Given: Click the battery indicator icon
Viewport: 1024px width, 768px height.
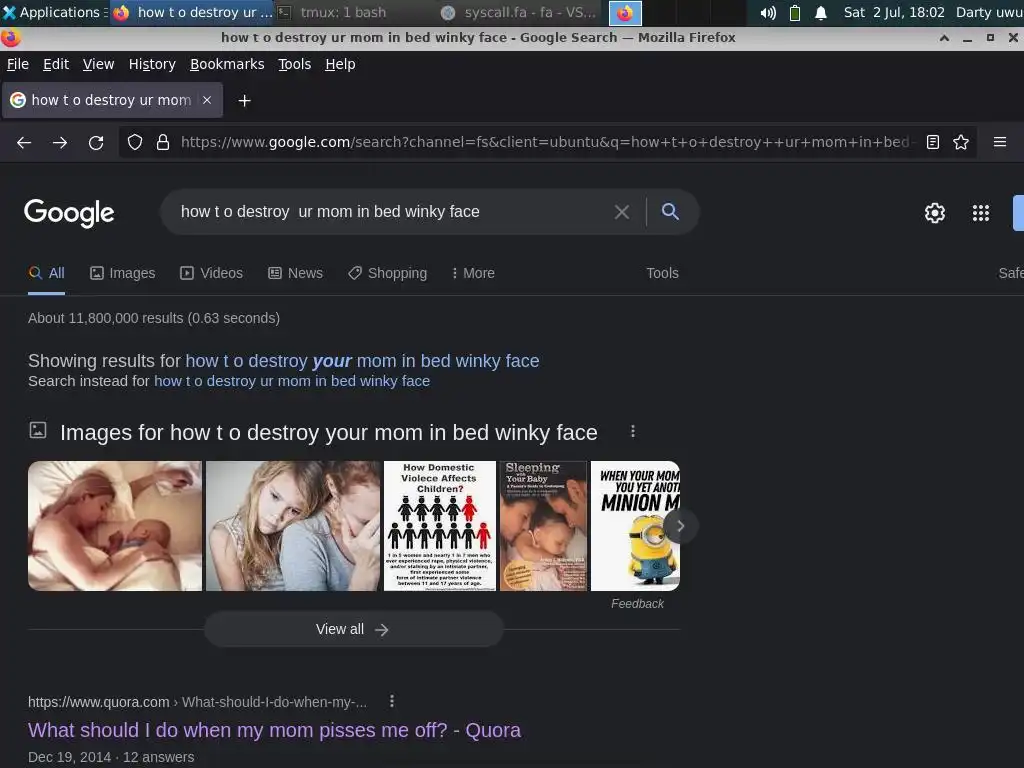Looking at the screenshot, I should click(x=795, y=12).
